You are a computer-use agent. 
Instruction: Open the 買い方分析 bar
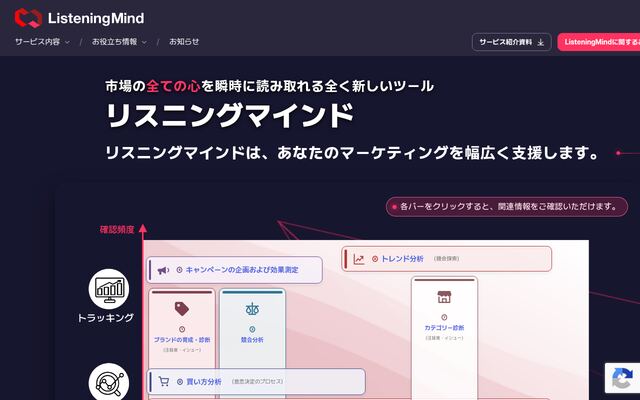click(256, 382)
